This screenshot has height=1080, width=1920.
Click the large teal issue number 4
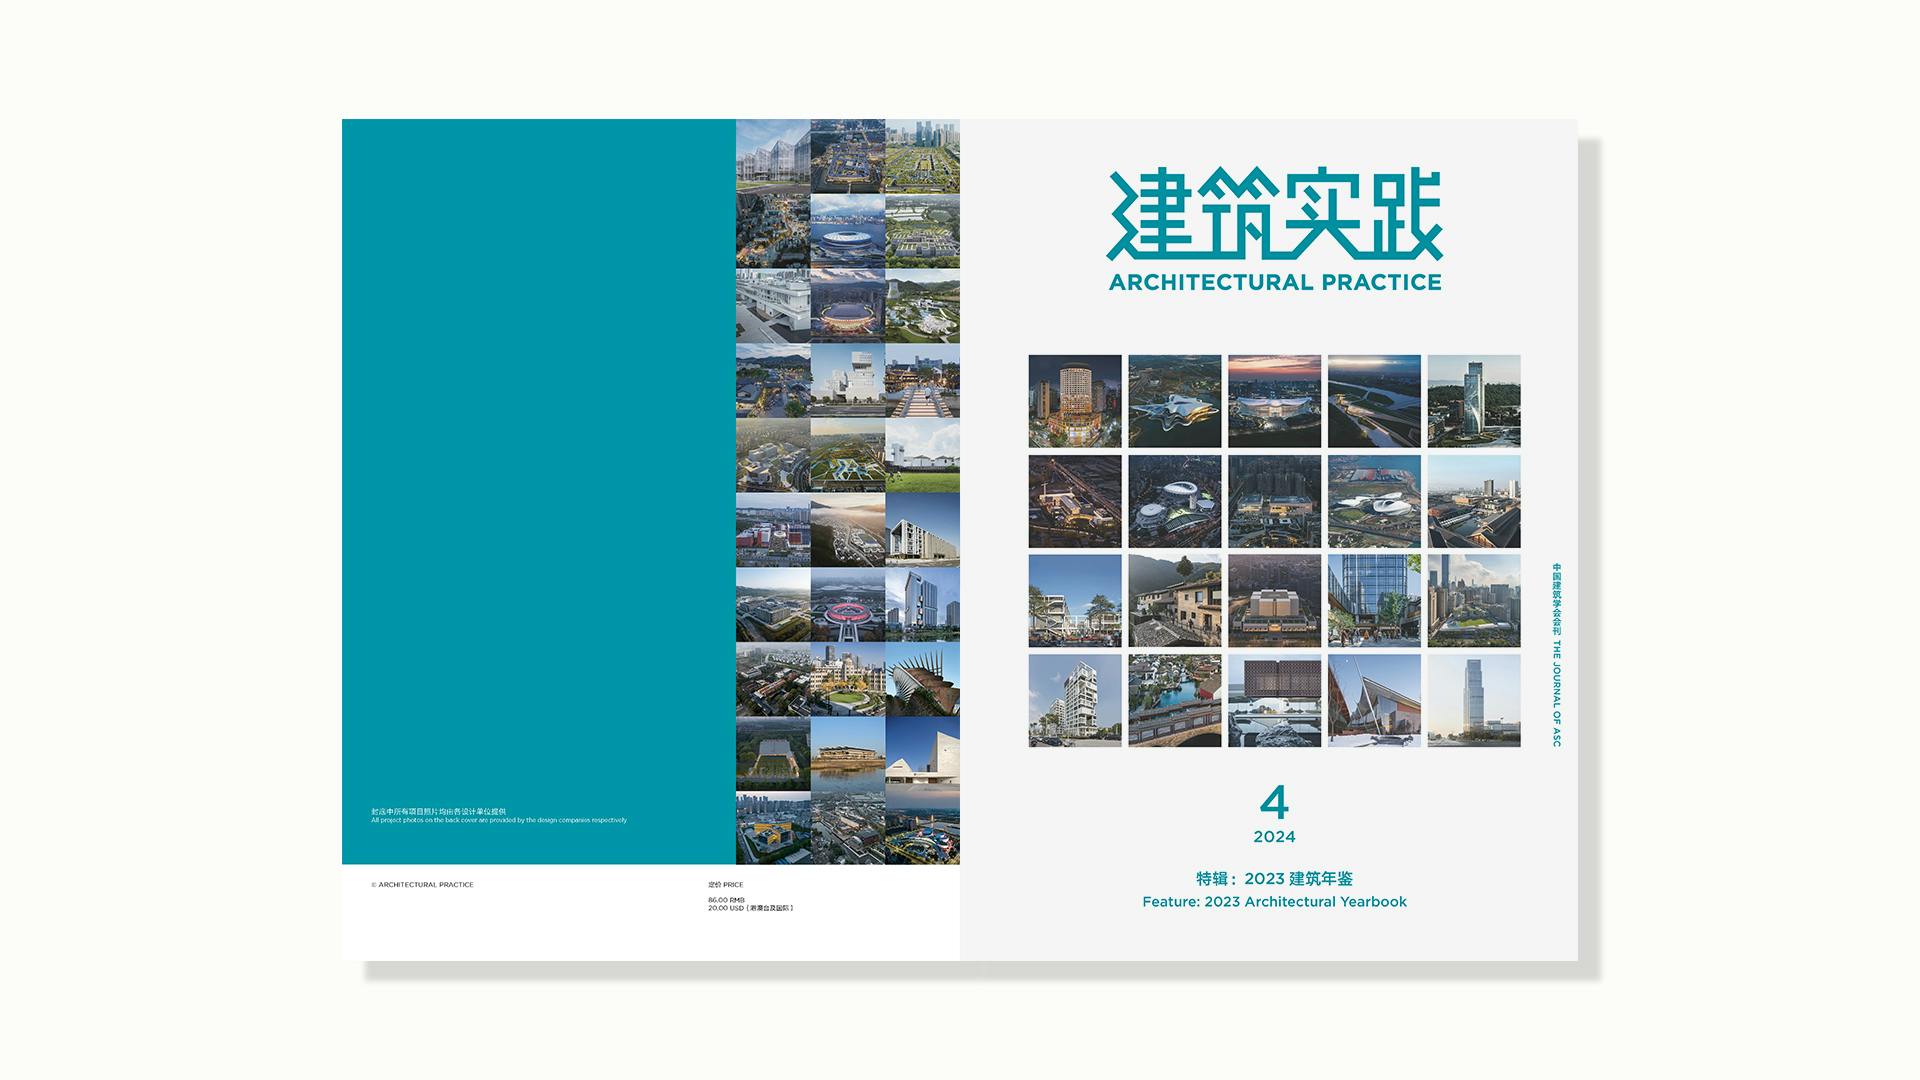tap(1274, 802)
